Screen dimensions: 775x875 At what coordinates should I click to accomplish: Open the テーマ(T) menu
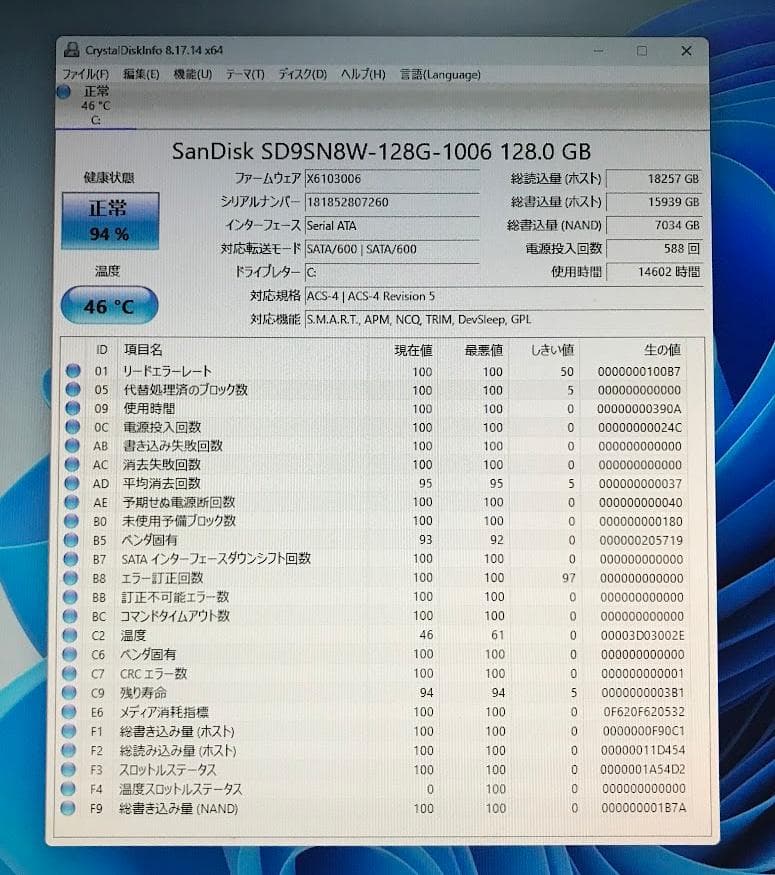point(245,74)
